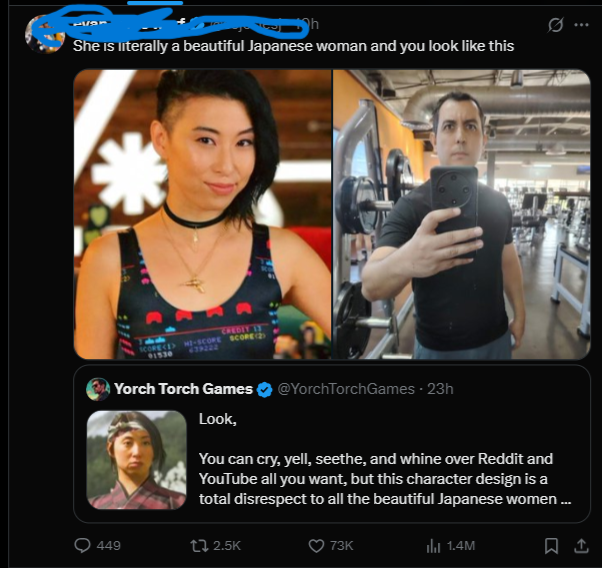Open quoted tweet's game character thumbnail
The image size is (602, 568).
137,460
